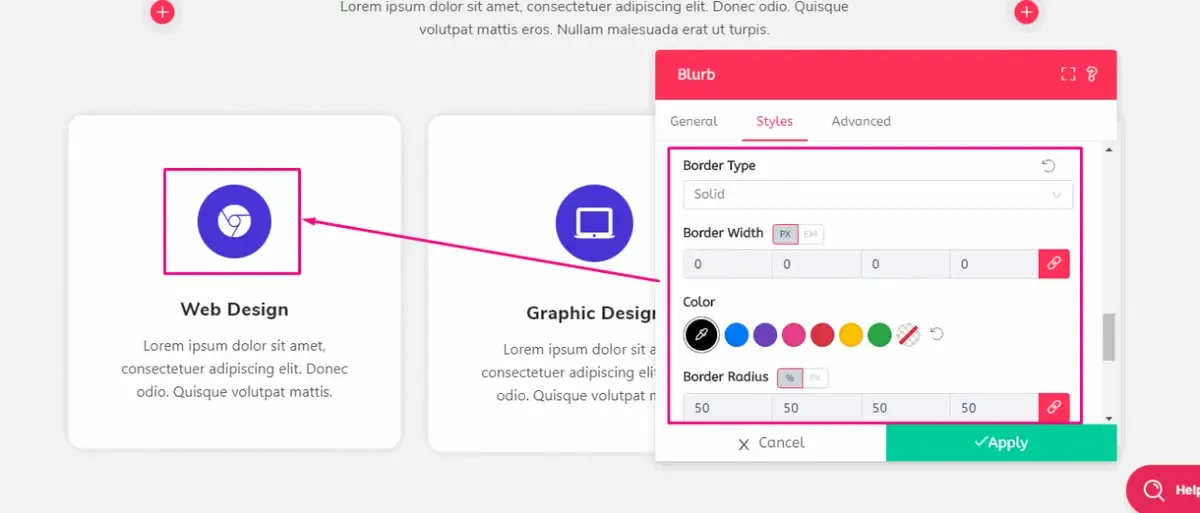Toggle Border Width unit to EM

tap(810, 234)
